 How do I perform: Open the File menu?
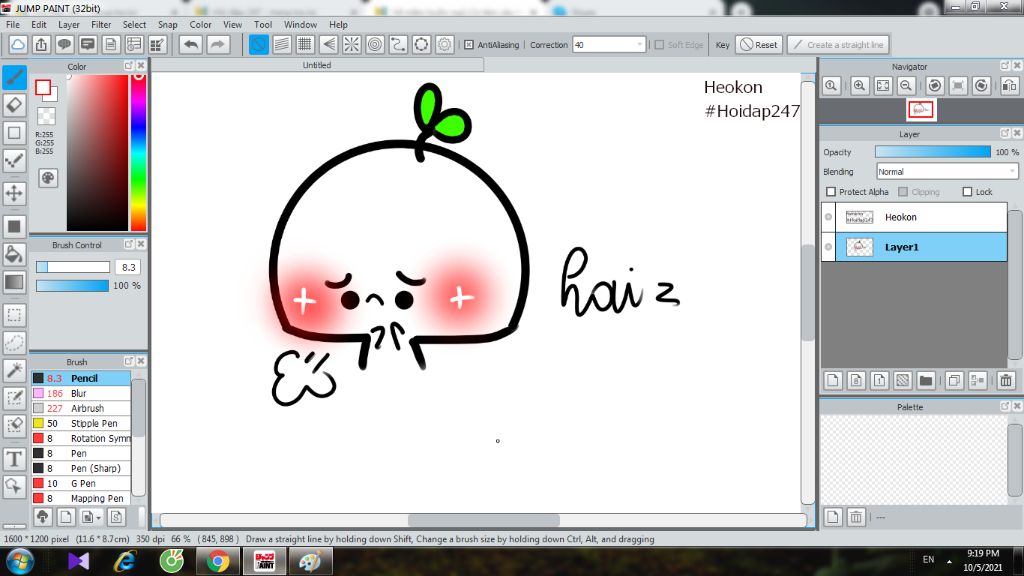(12, 24)
